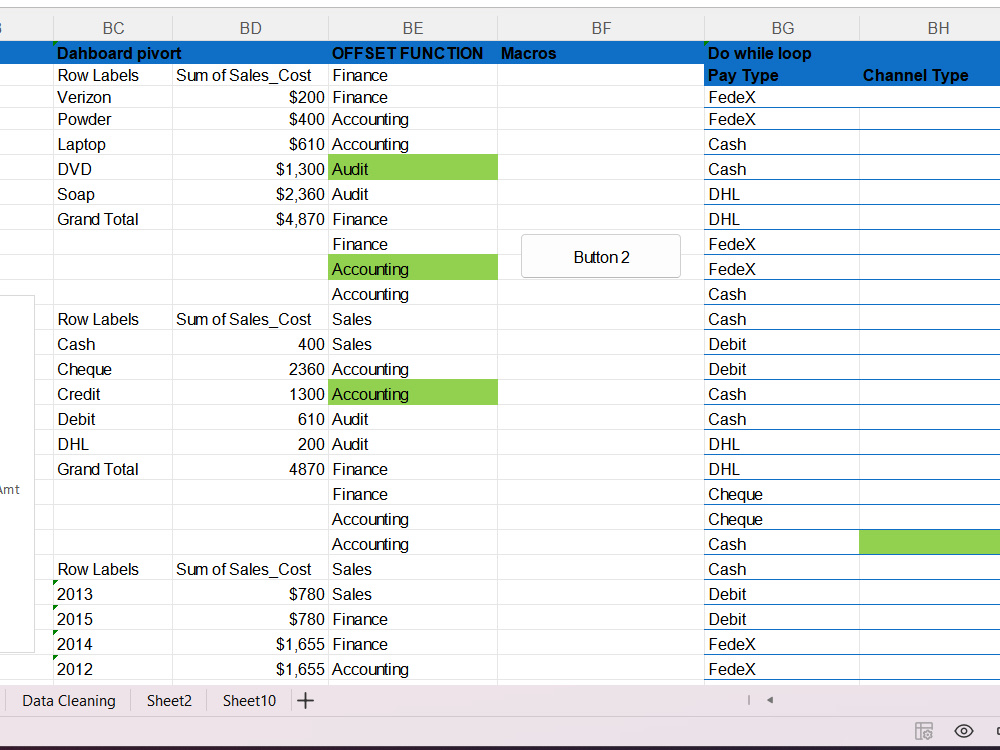
Task: Select the '2014' year row label
Action: [113, 643]
